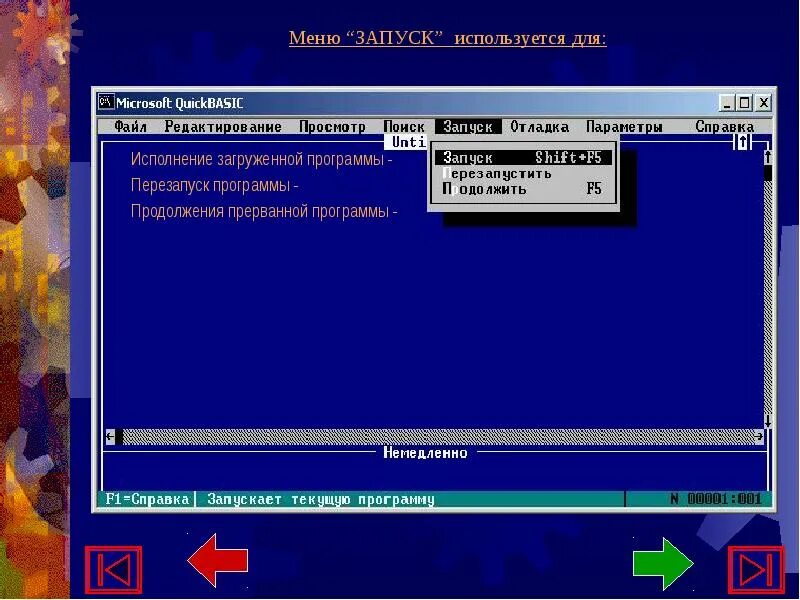Viewport: 800px width, 600px height.
Task: Click the vertical scrollbar track
Action: click(x=767, y=297)
